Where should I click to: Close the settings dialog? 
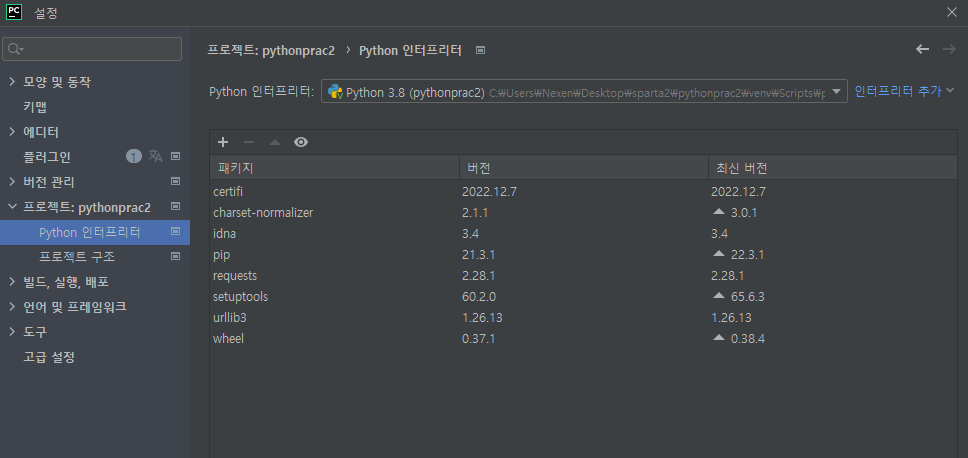click(951, 12)
